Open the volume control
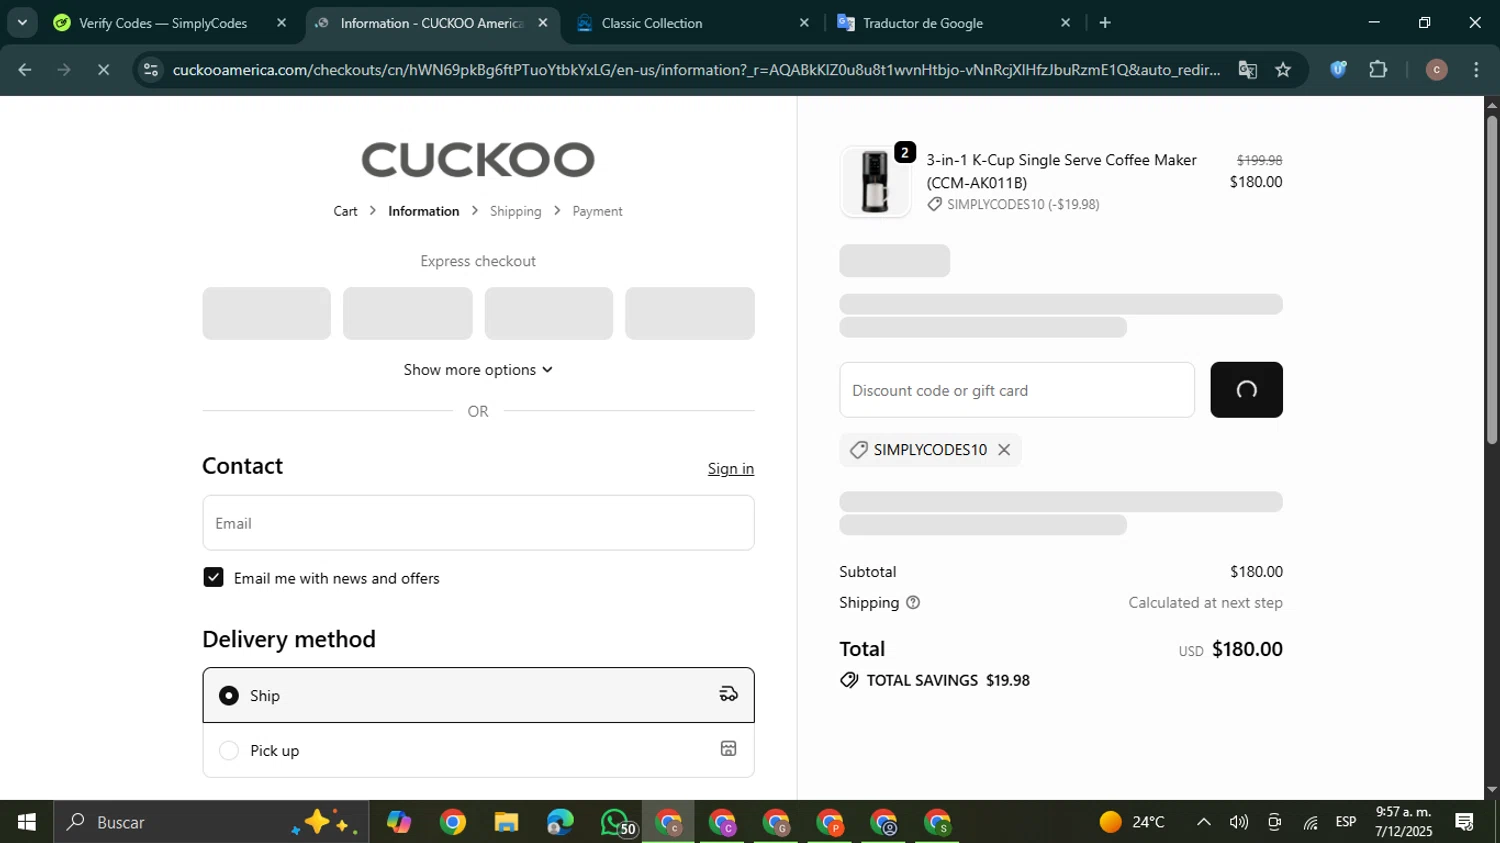Viewport: 1500px width, 843px height. tap(1239, 822)
